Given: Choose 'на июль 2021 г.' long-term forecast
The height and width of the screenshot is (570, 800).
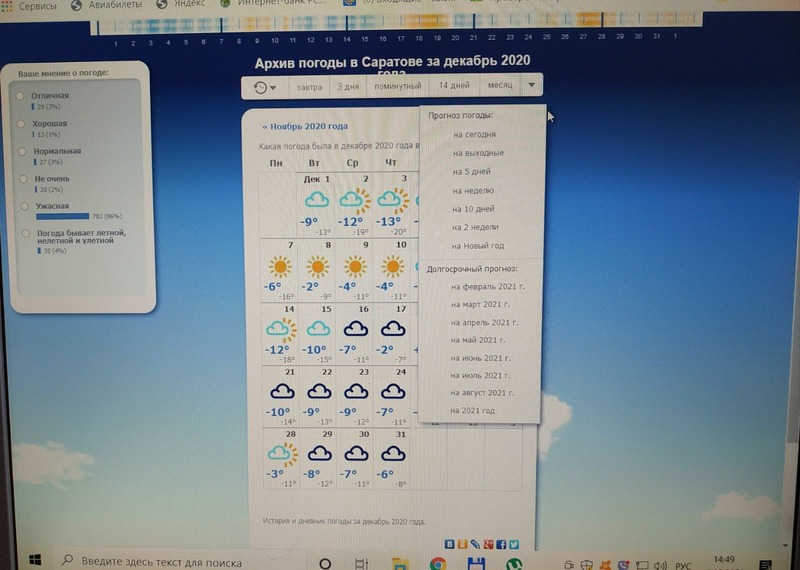Looking at the screenshot, I should [480, 376].
